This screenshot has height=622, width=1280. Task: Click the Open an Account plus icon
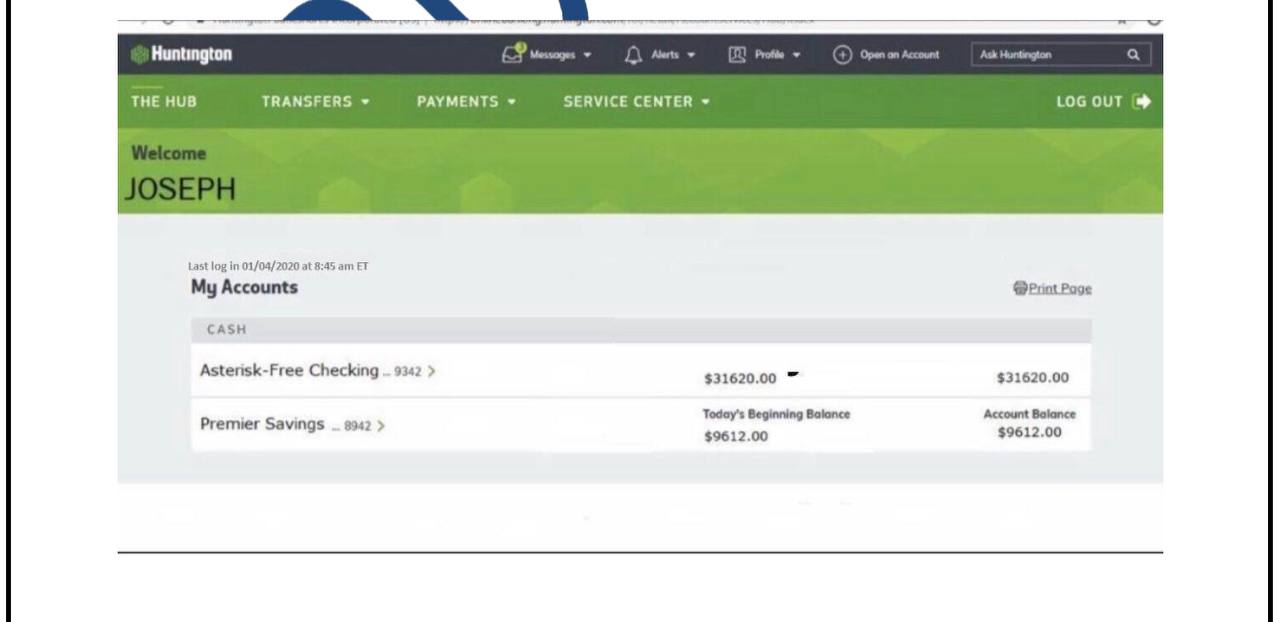pyautogui.click(x=842, y=55)
